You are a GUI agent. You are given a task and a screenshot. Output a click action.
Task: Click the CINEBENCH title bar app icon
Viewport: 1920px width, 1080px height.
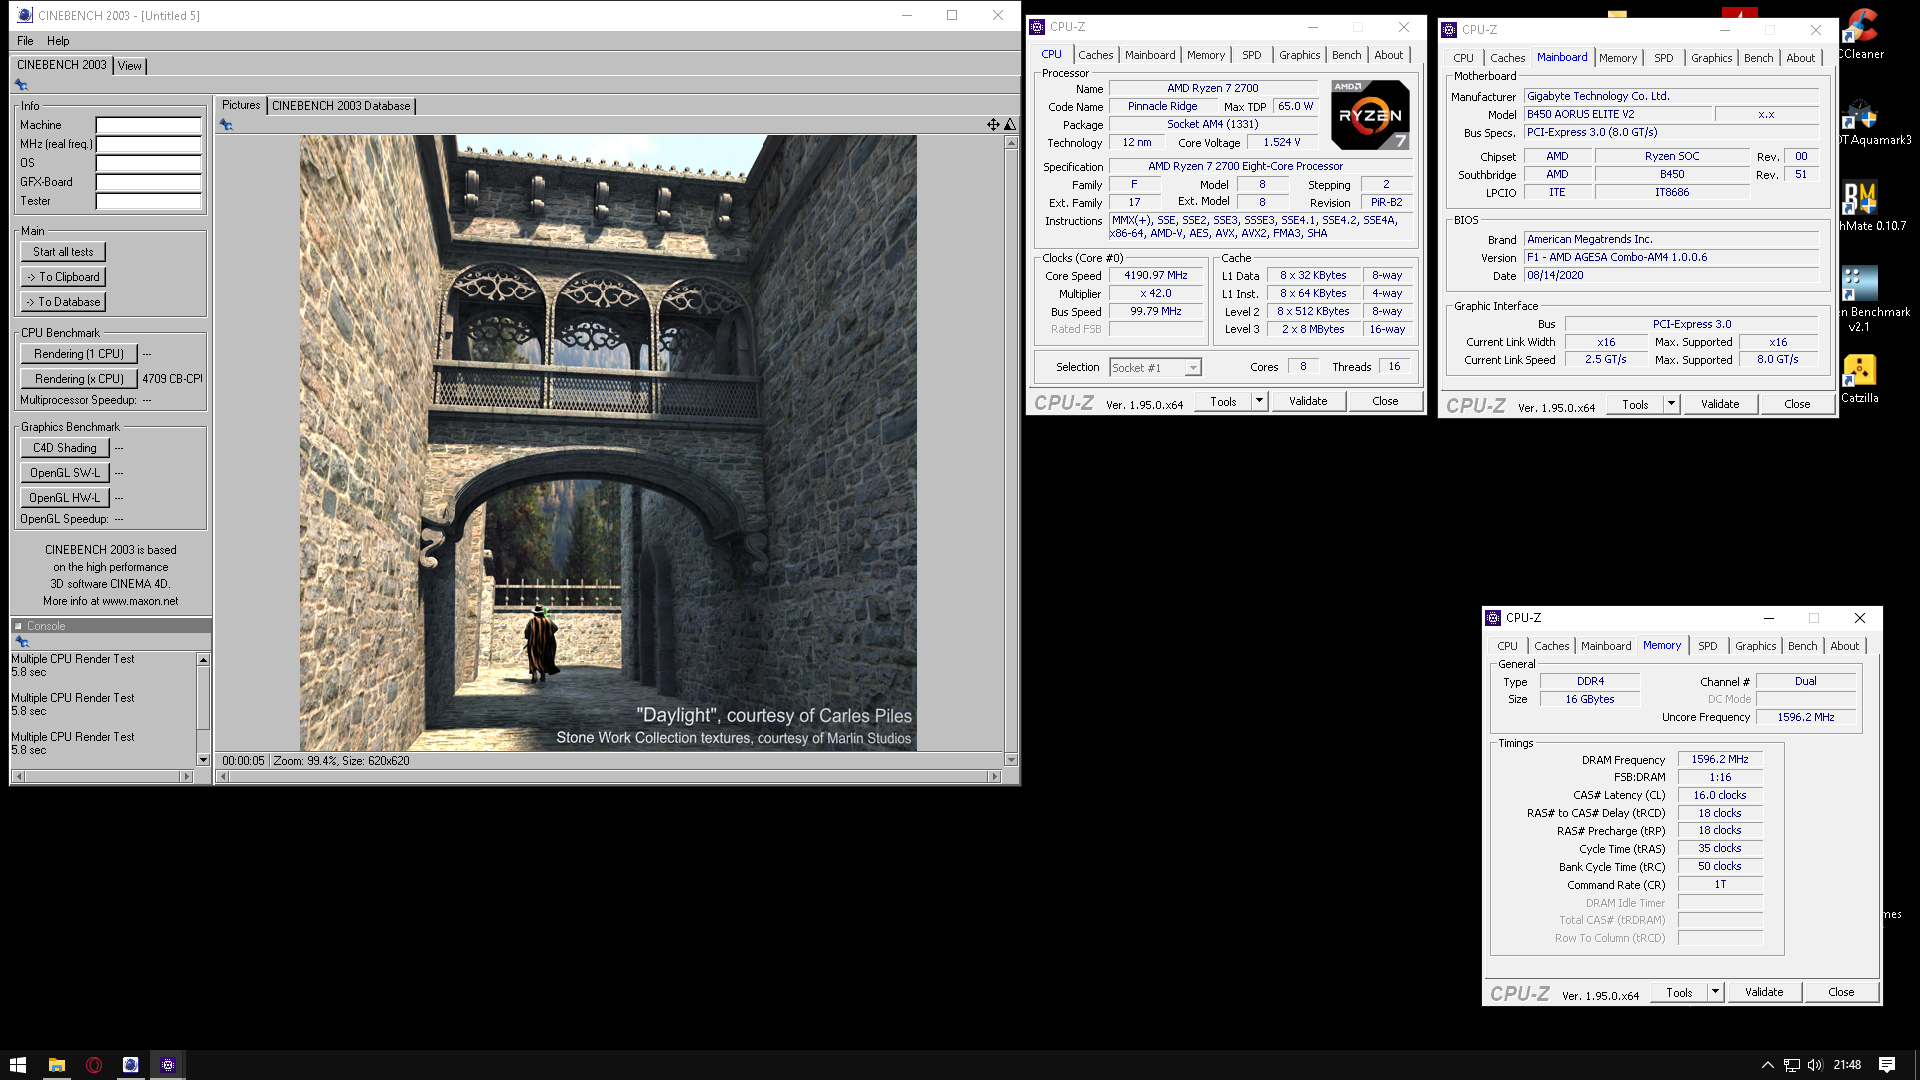point(25,15)
